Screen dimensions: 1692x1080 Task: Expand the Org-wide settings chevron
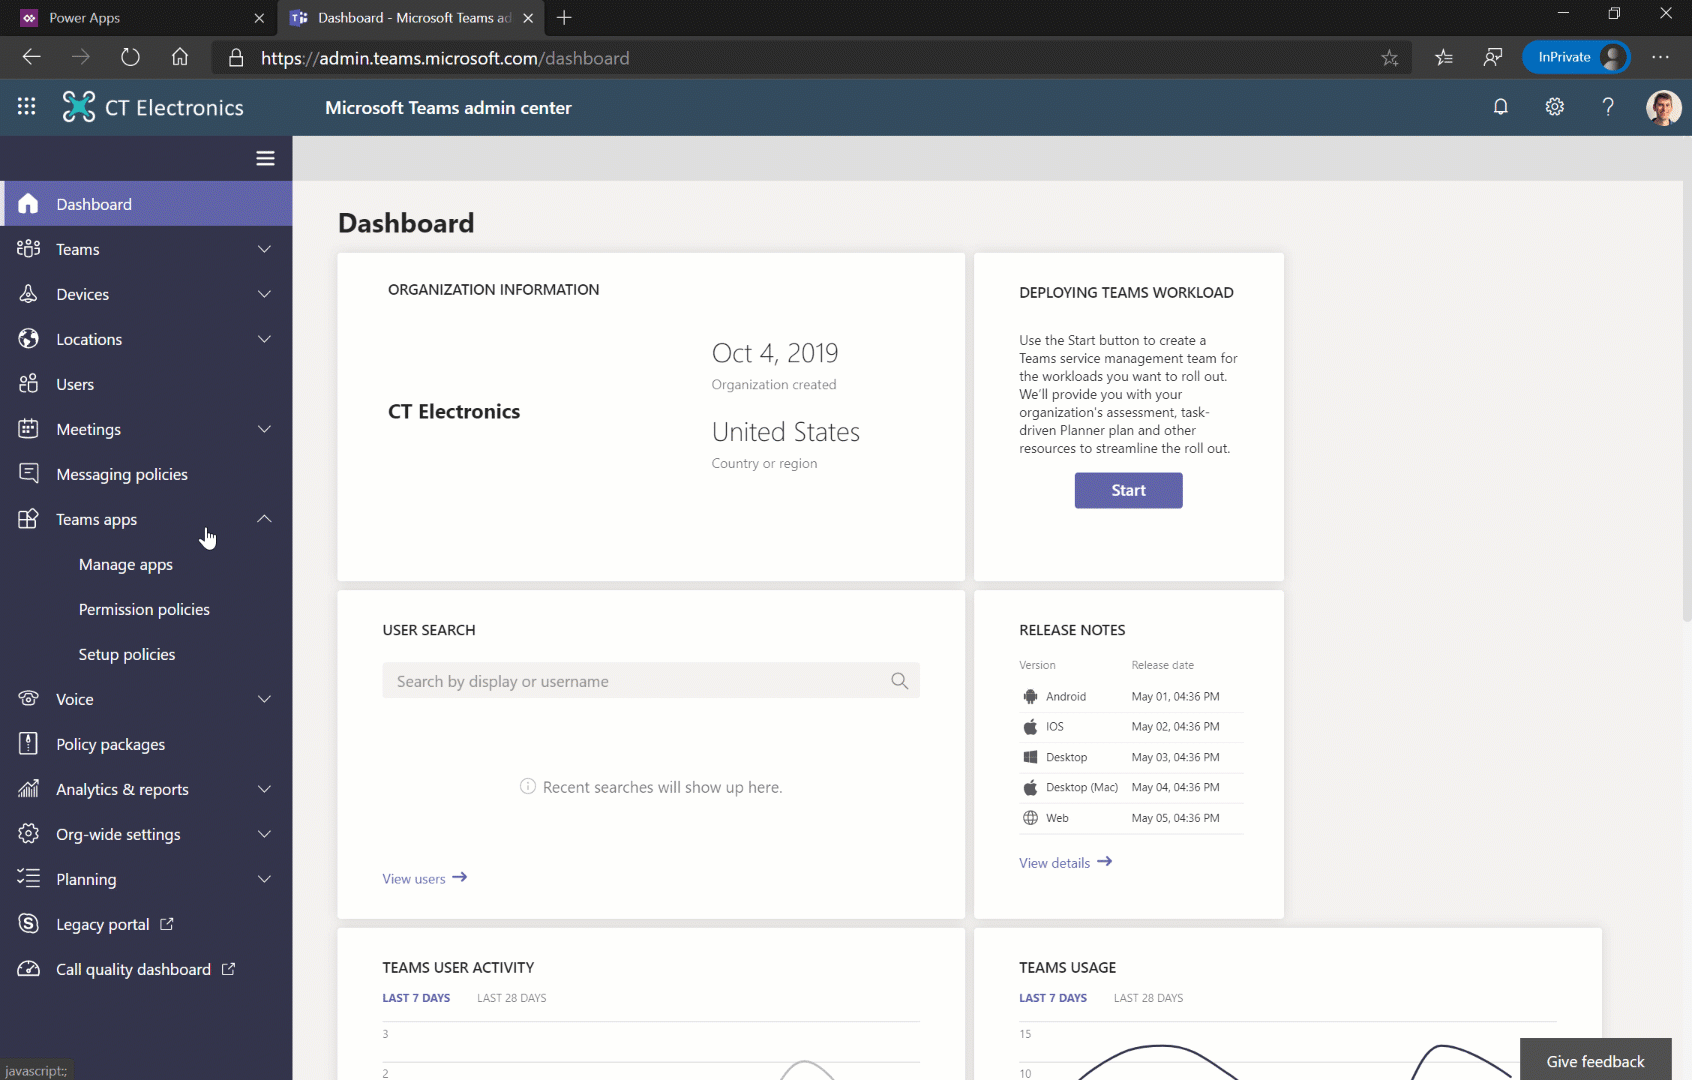[x=264, y=834]
